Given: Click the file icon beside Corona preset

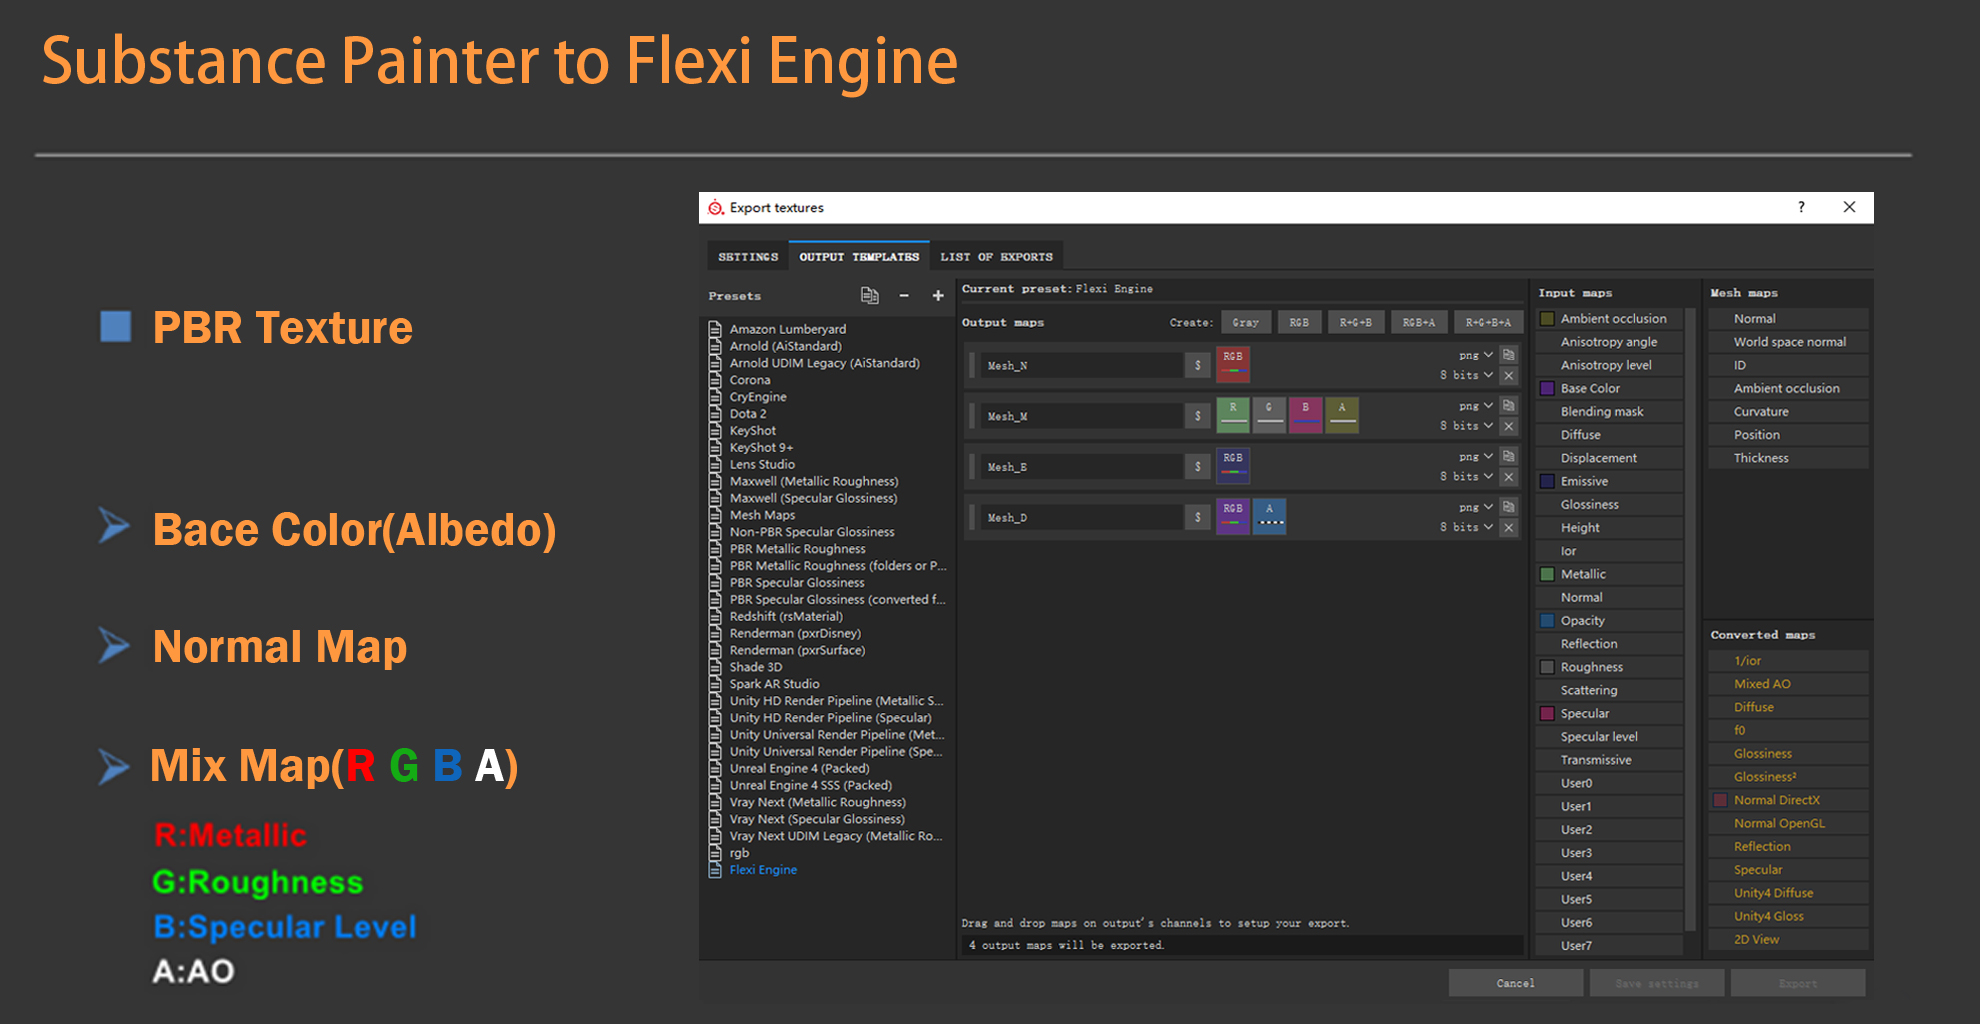Looking at the screenshot, I should click(715, 380).
